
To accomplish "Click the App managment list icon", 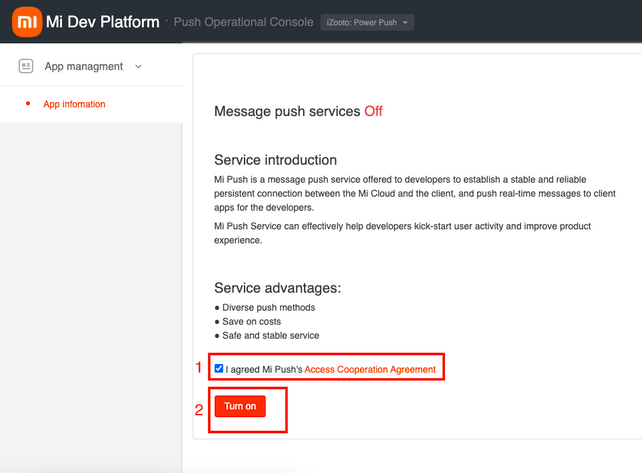I will [26, 66].
